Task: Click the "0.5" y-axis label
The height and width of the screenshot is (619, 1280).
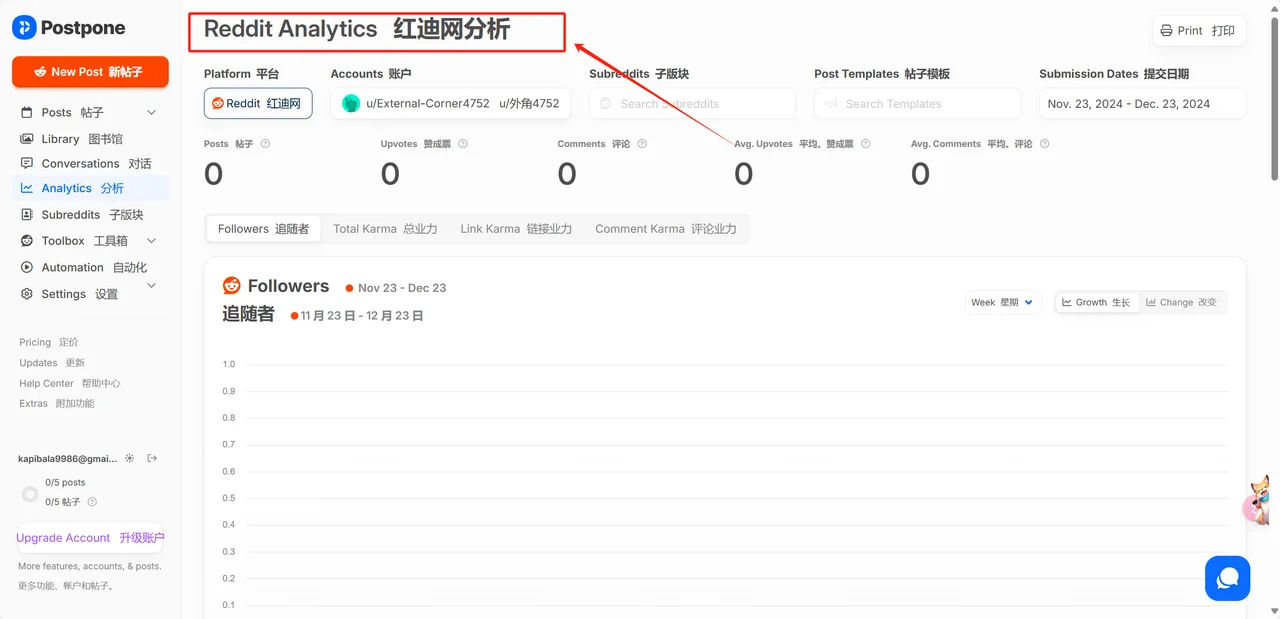Action: [229, 498]
